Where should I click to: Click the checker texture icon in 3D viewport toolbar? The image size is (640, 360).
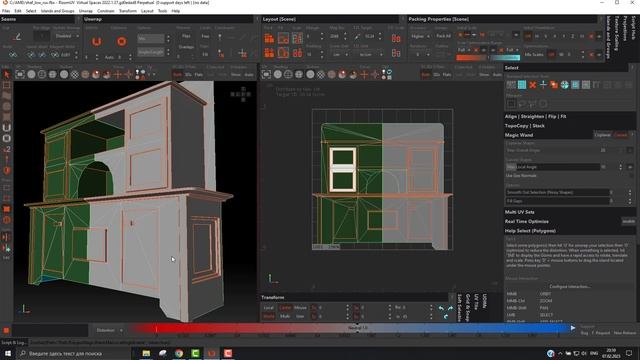pos(75,74)
